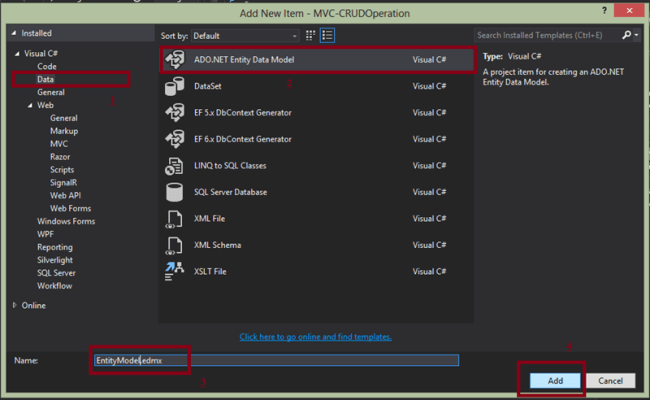650x400 pixels.
Task: Select the LINQ to SQL Classes icon
Action: (x=174, y=165)
